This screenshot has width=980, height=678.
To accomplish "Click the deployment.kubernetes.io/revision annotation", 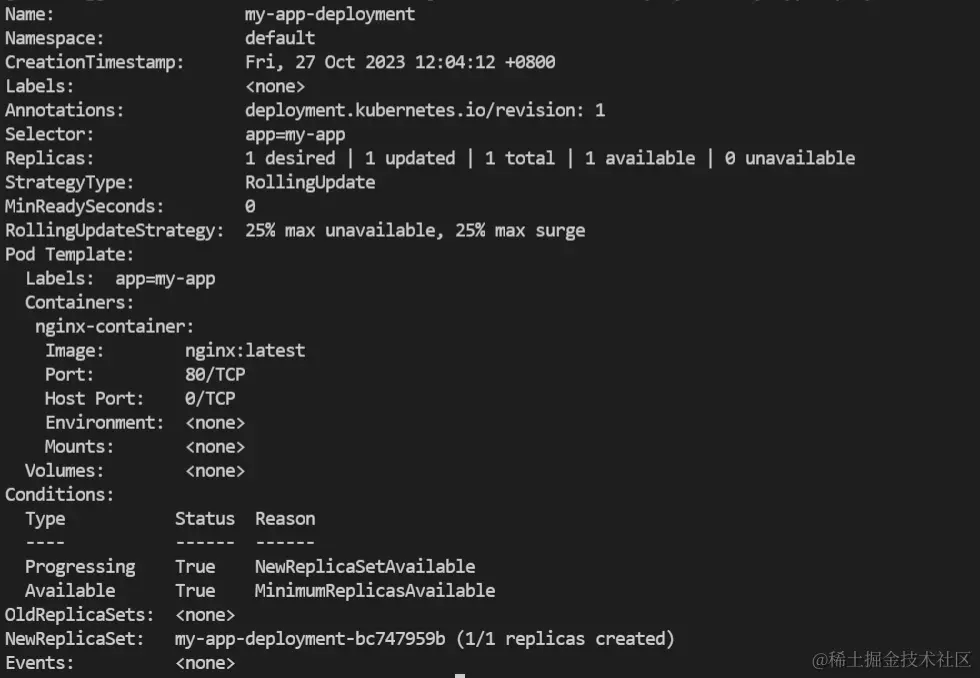I will click(x=425, y=110).
